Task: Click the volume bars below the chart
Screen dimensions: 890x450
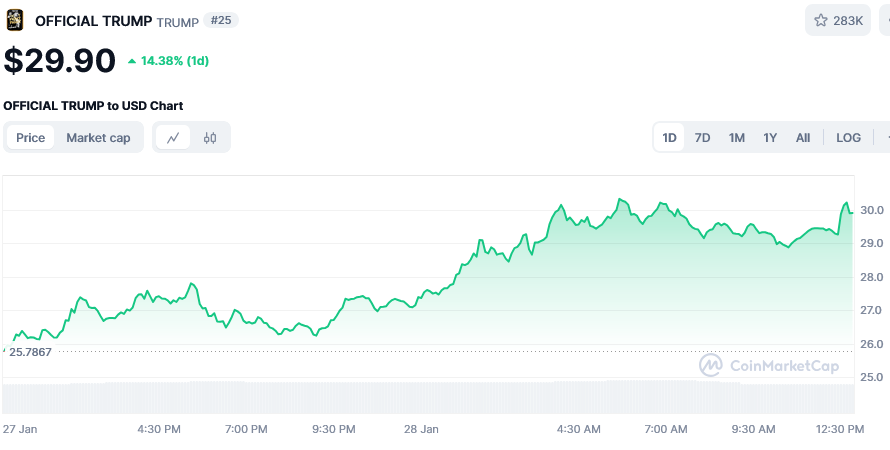Action: click(x=429, y=397)
